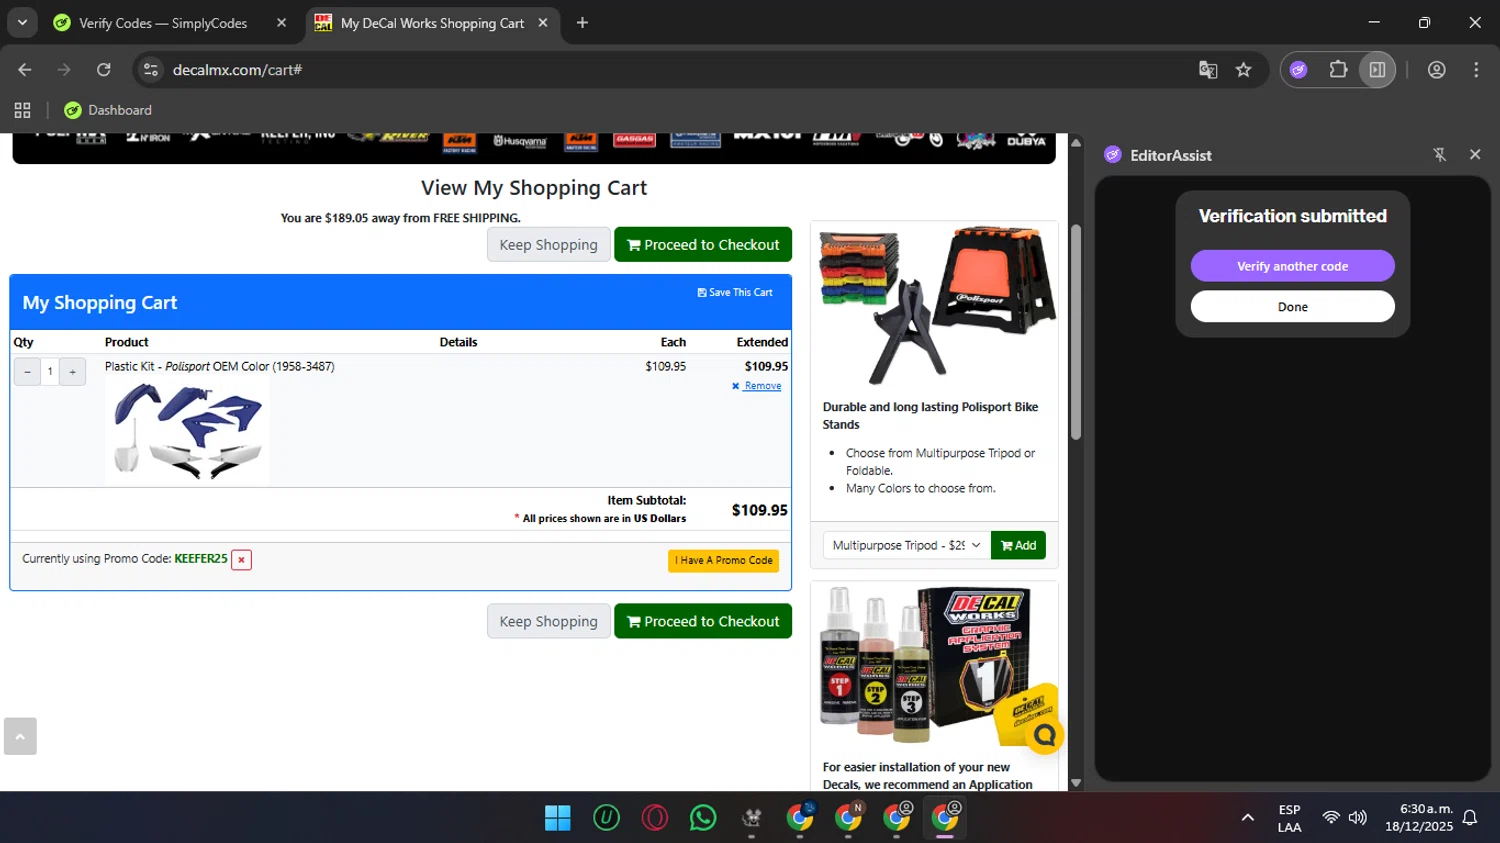Image resolution: width=1500 pixels, height=843 pixels.
Task: Expand the tab search dropdown arrow
Action: click(22, 22)
